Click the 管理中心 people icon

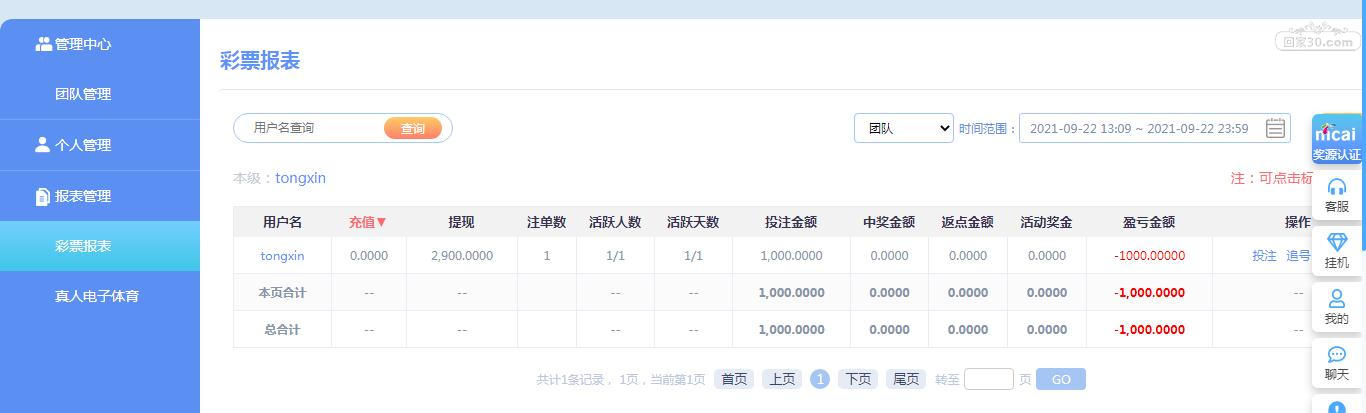[43, 44]
